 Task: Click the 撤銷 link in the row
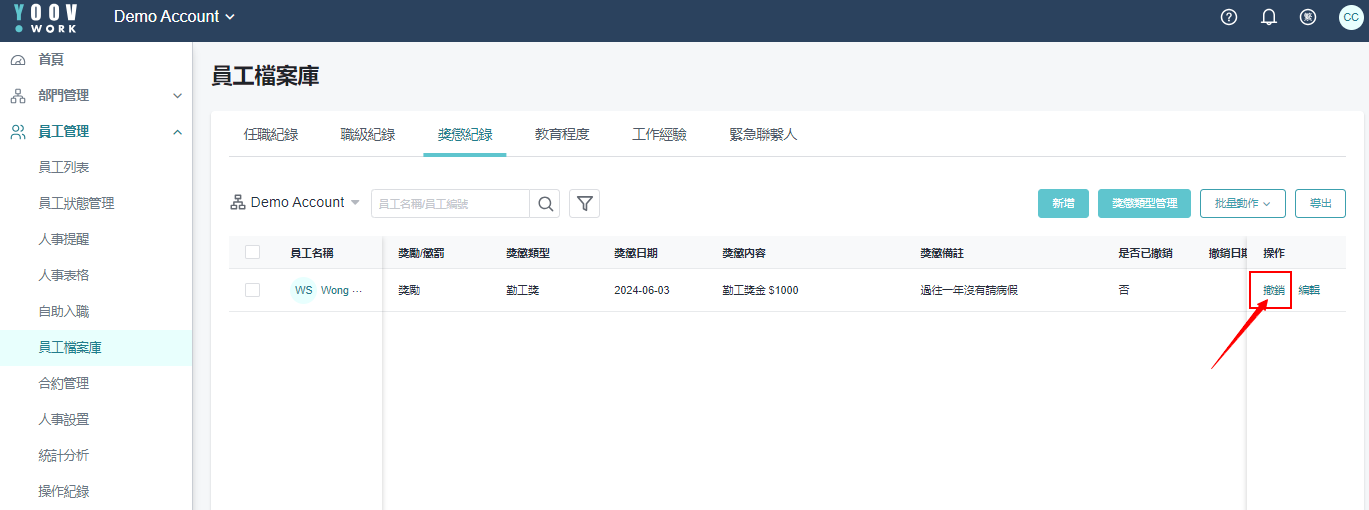point(1274,290)
